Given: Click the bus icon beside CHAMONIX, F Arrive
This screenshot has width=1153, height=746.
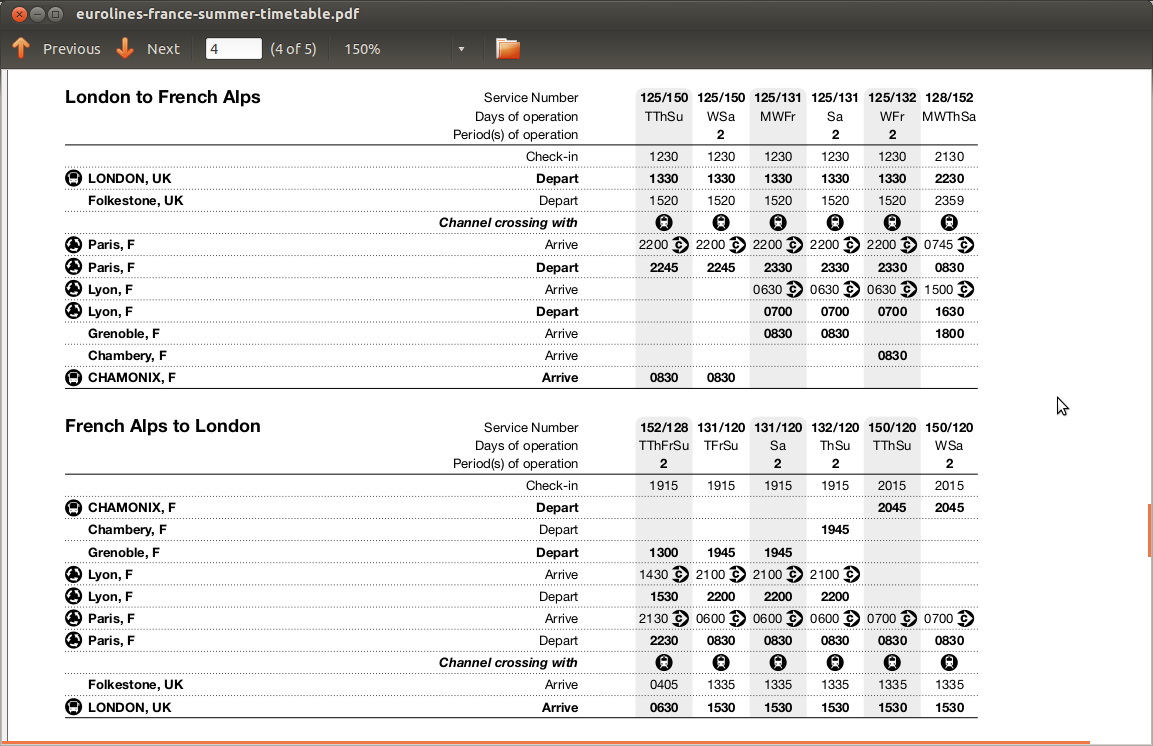Looking at the screenshot, I should click(73, 378).
